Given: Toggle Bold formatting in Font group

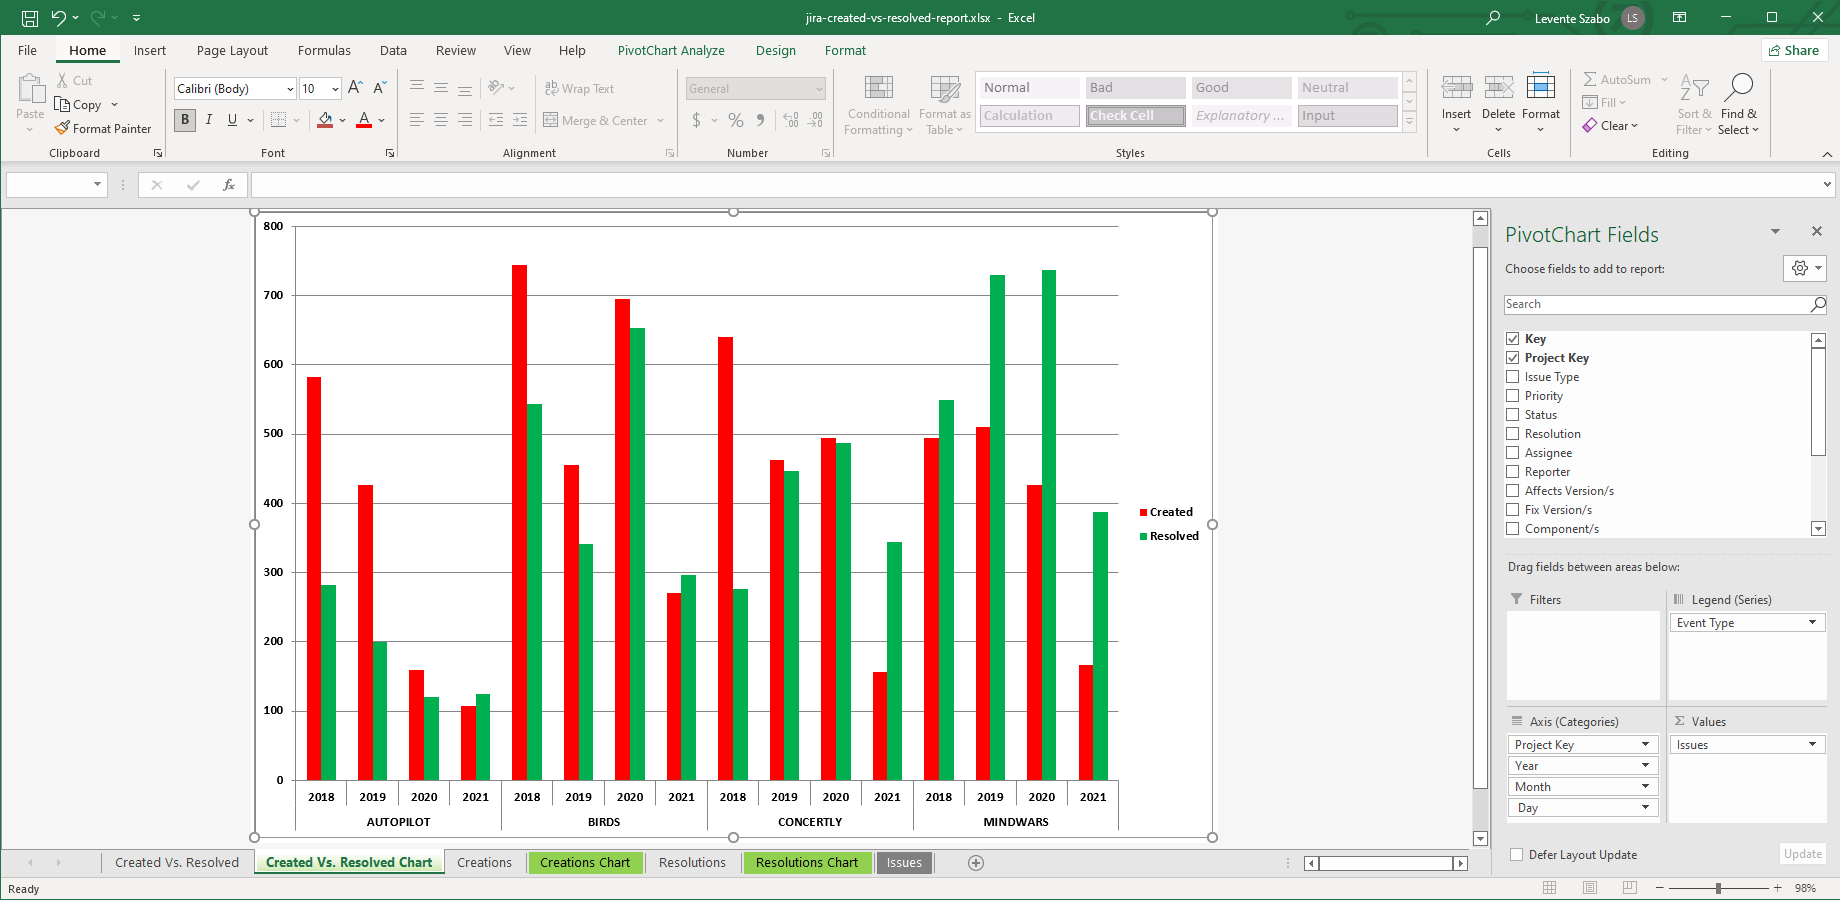Looking at the screenshot, I should (x=185, y=120).
